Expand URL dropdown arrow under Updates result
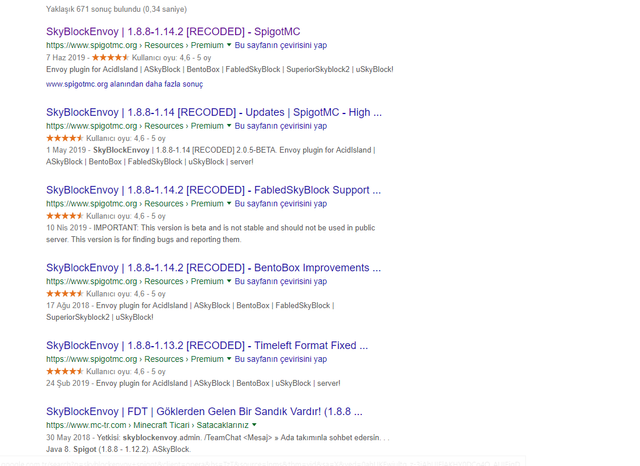640x466 pixels. point(229,126)
